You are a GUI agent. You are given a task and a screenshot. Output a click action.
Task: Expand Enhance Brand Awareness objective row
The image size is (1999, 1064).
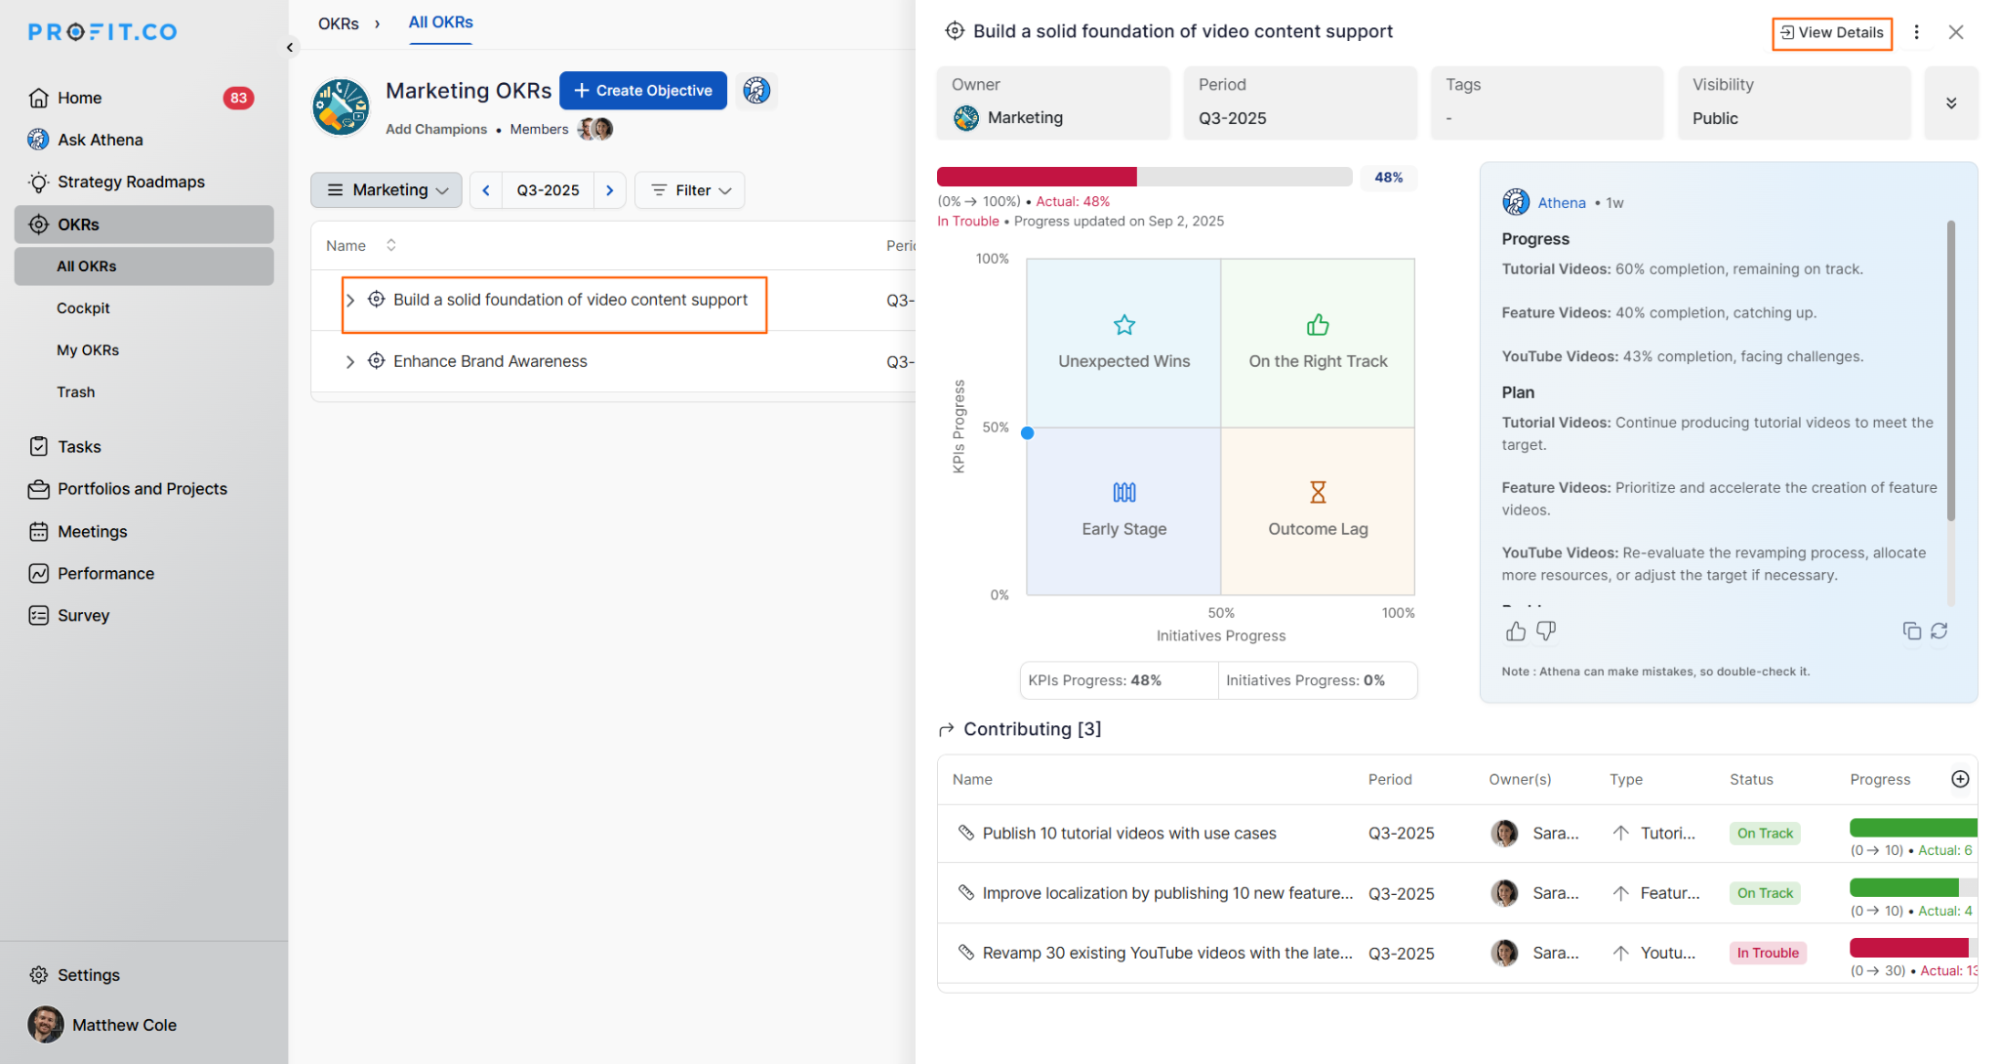(x=349, y=362)
